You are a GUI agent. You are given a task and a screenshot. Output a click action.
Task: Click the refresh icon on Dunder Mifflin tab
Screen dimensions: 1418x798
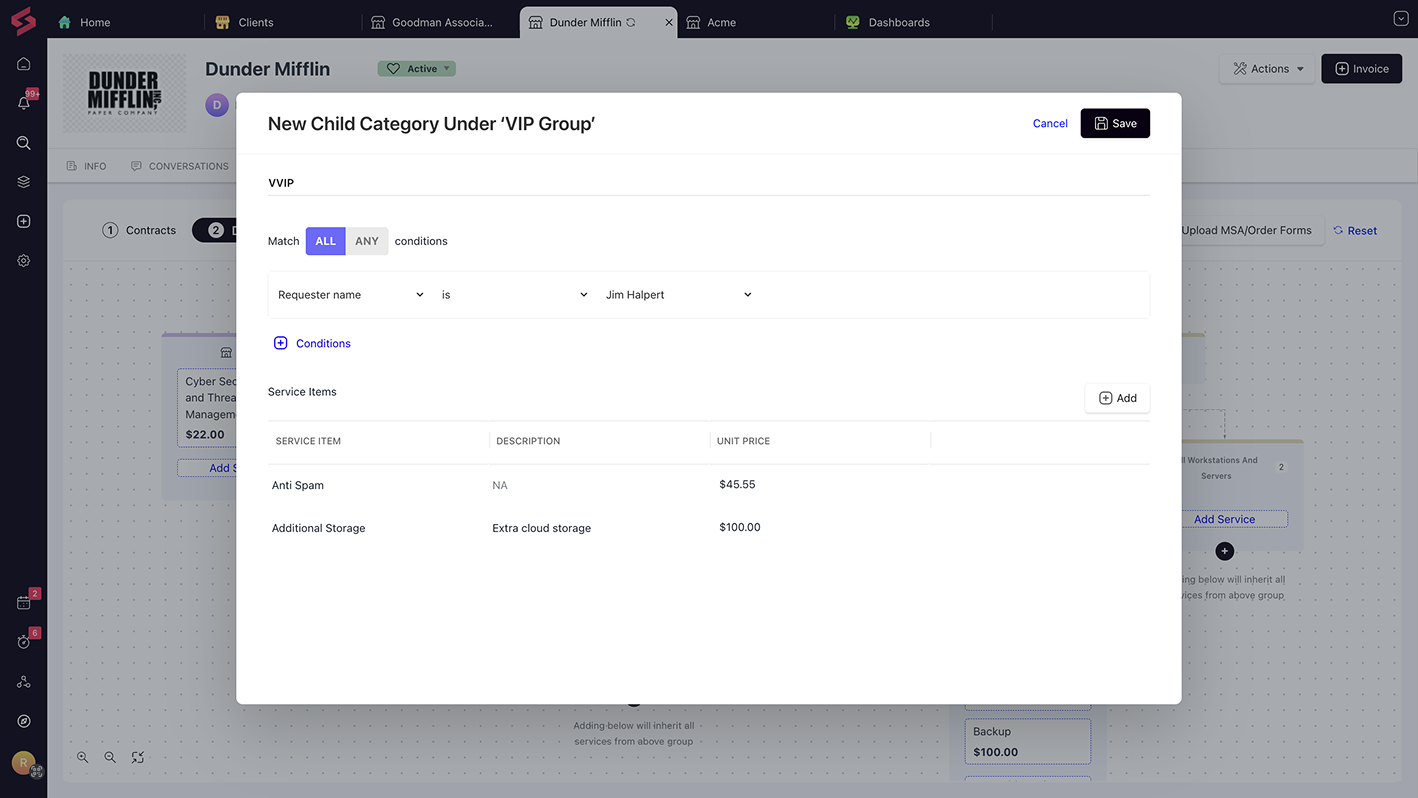point(631,22)
